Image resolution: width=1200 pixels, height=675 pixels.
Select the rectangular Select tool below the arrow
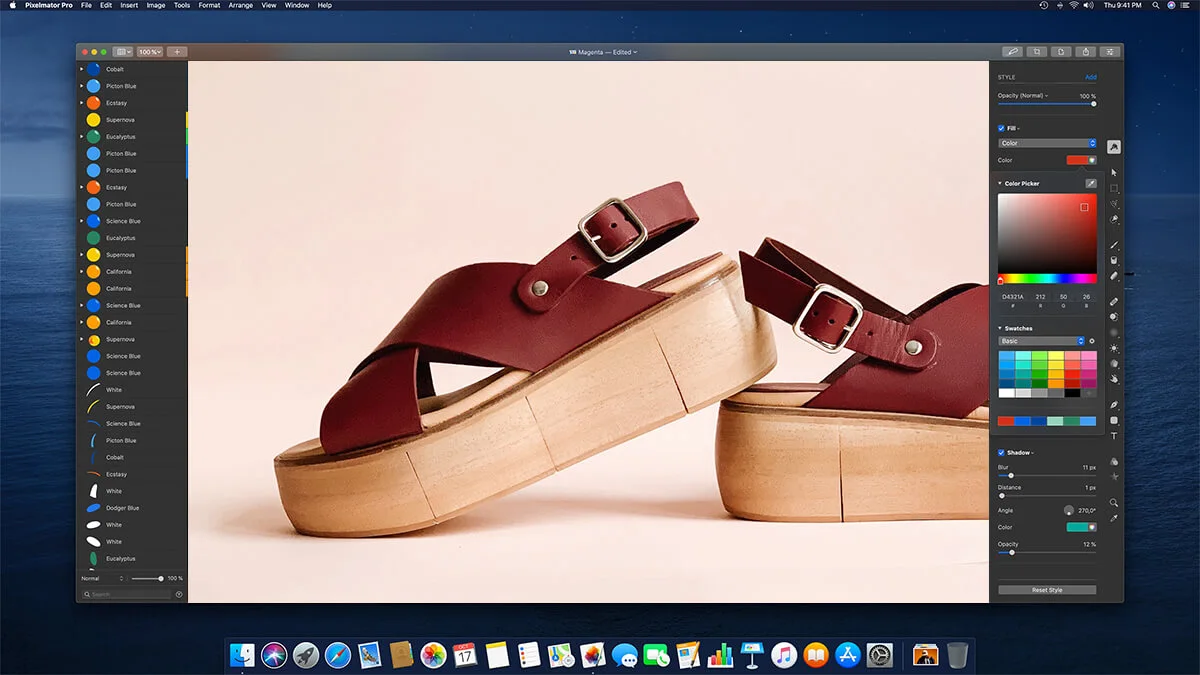tap(1113, 187)
